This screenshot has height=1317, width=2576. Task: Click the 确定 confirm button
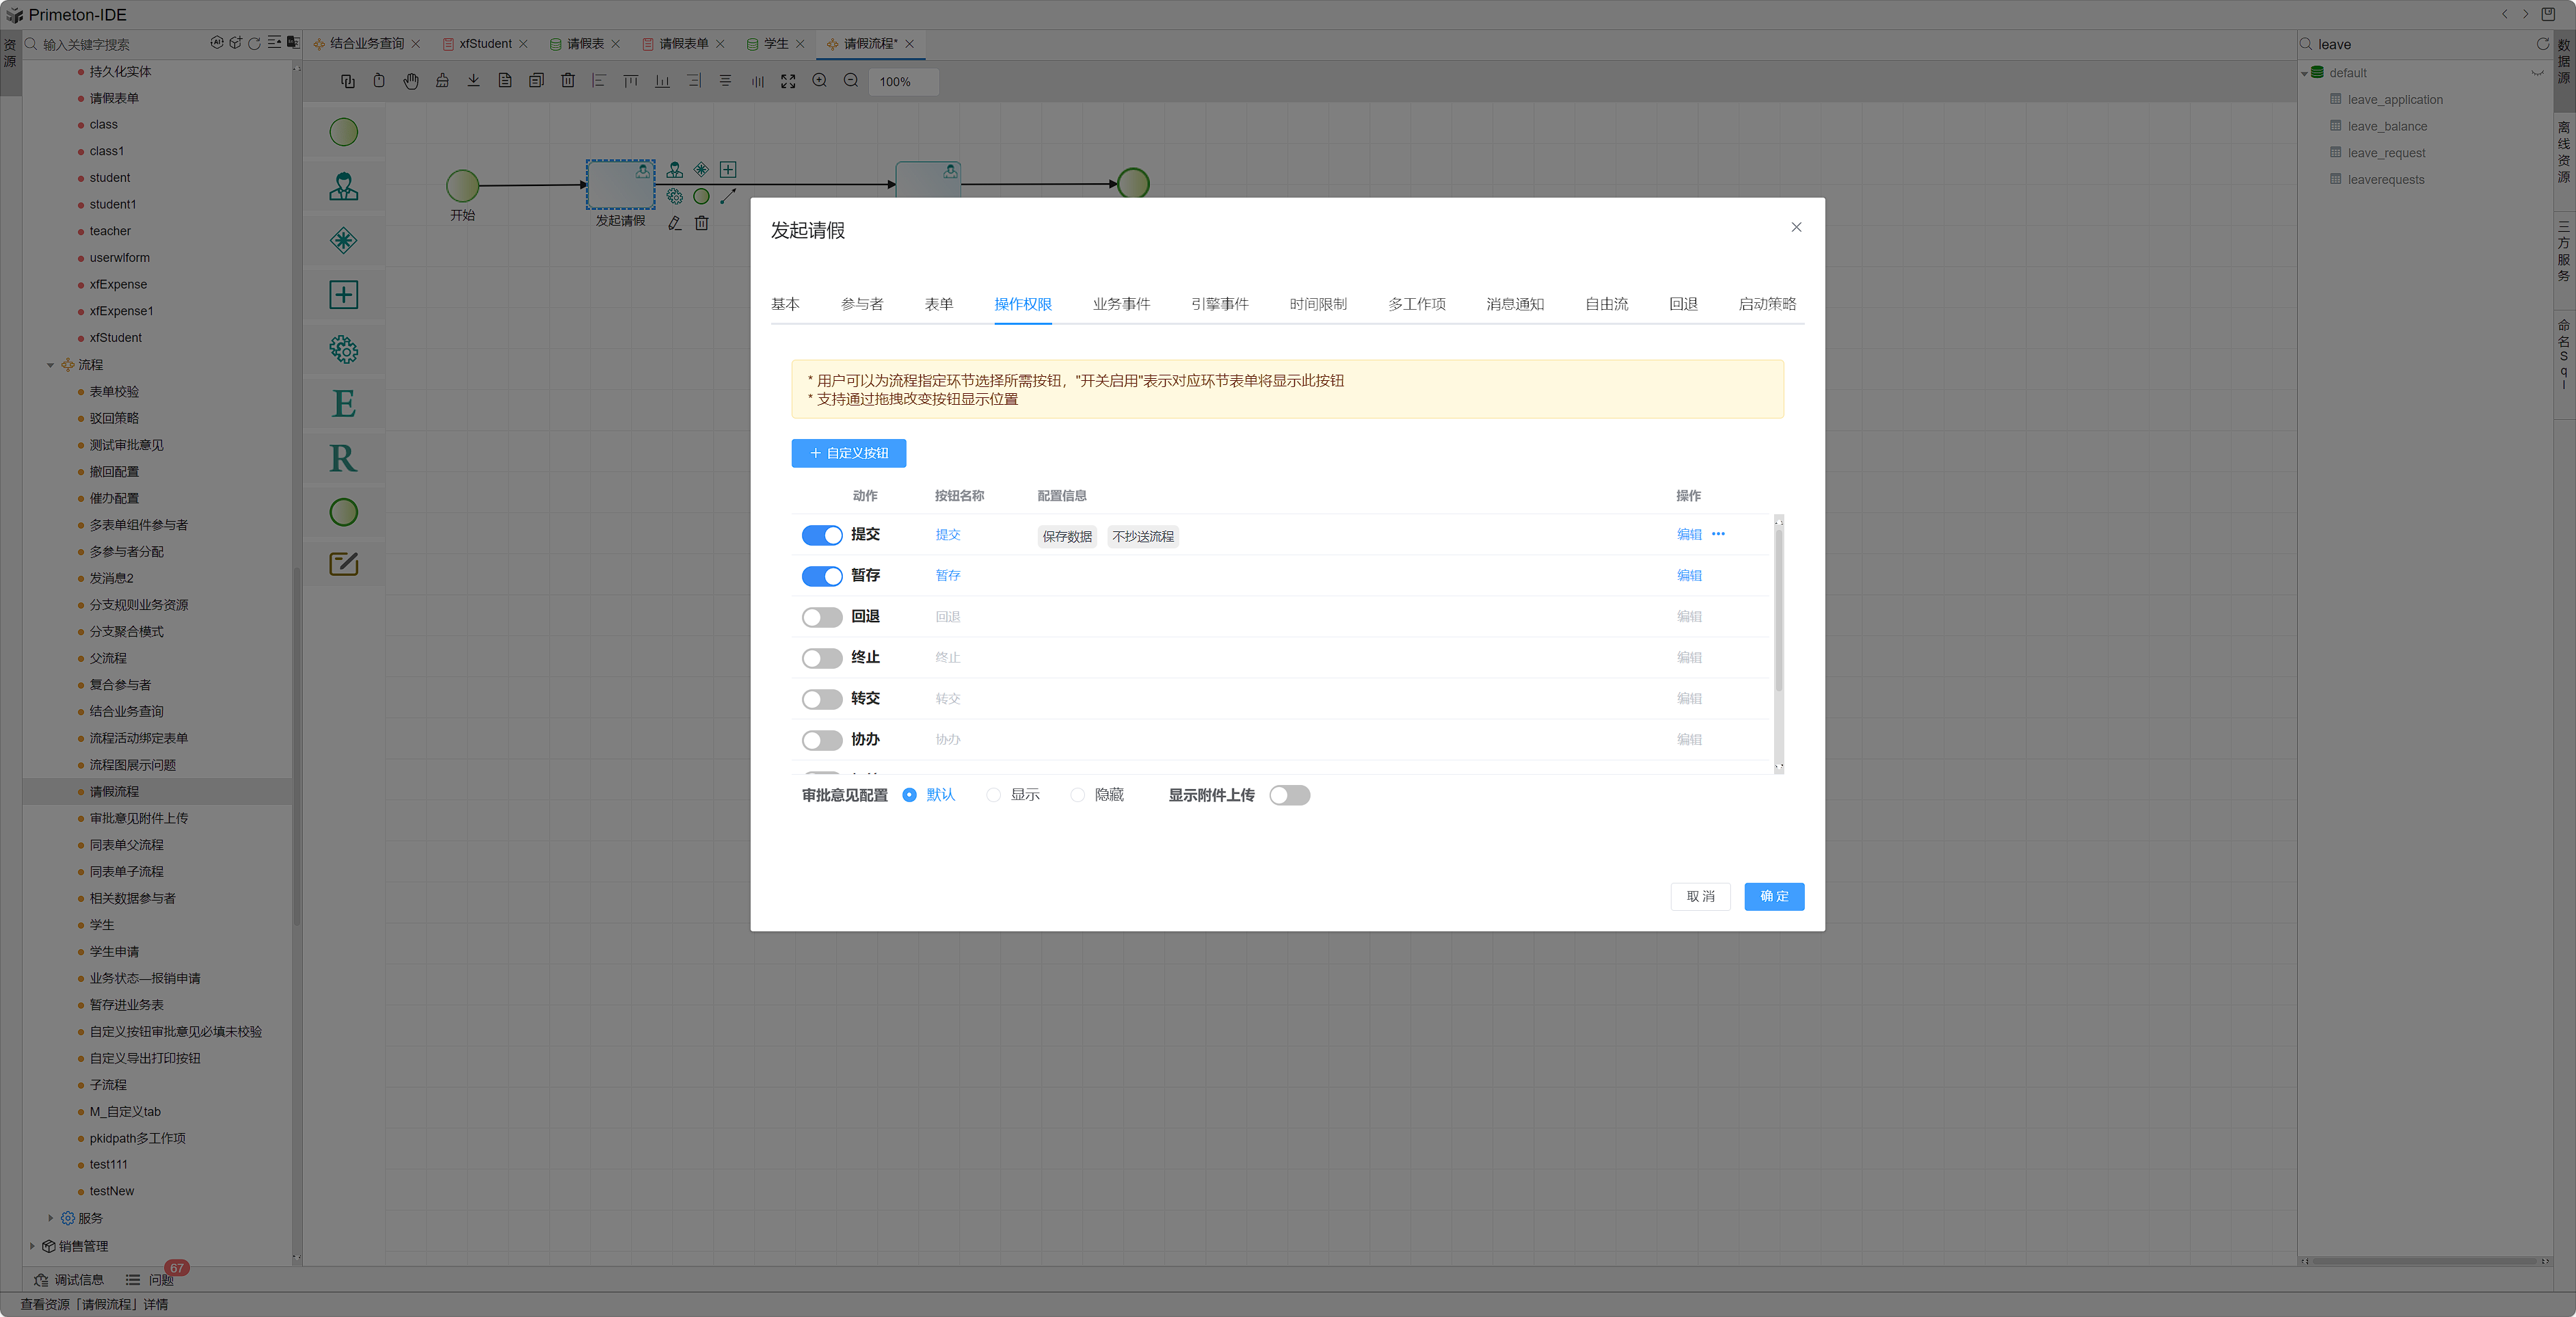click(1773, 896)
